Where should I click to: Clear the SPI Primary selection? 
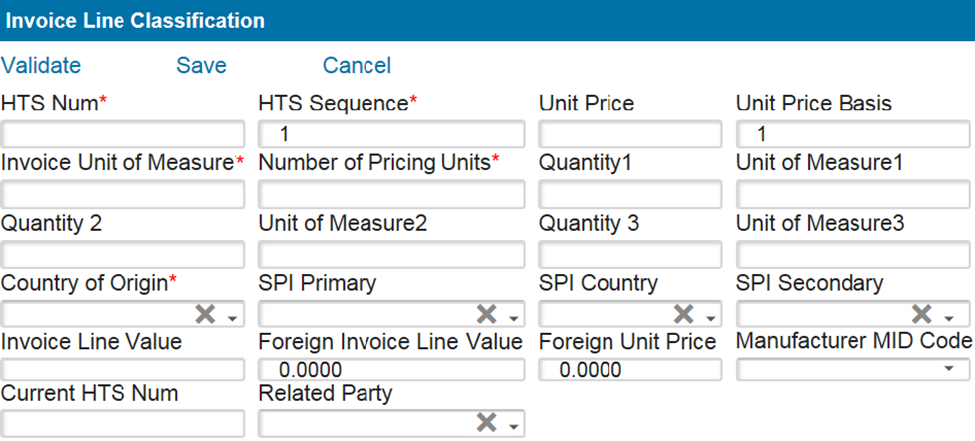coord(486,315)
